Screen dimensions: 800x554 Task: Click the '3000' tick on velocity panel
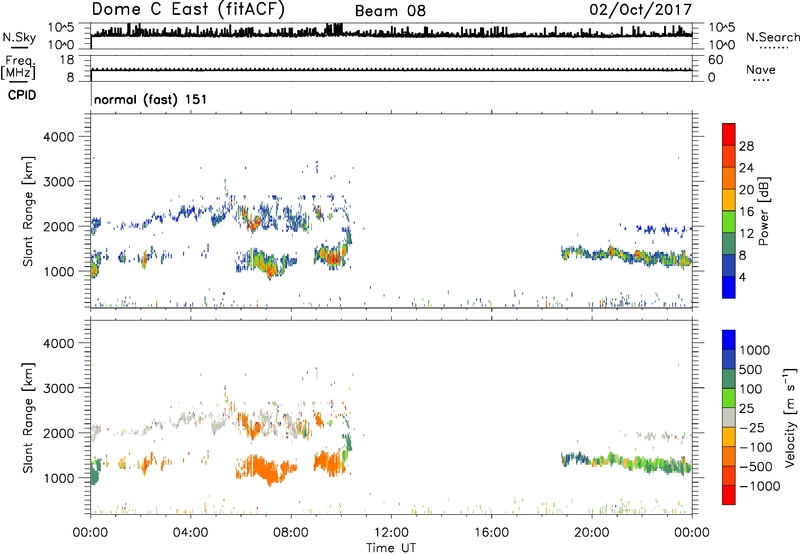[59, 388]
